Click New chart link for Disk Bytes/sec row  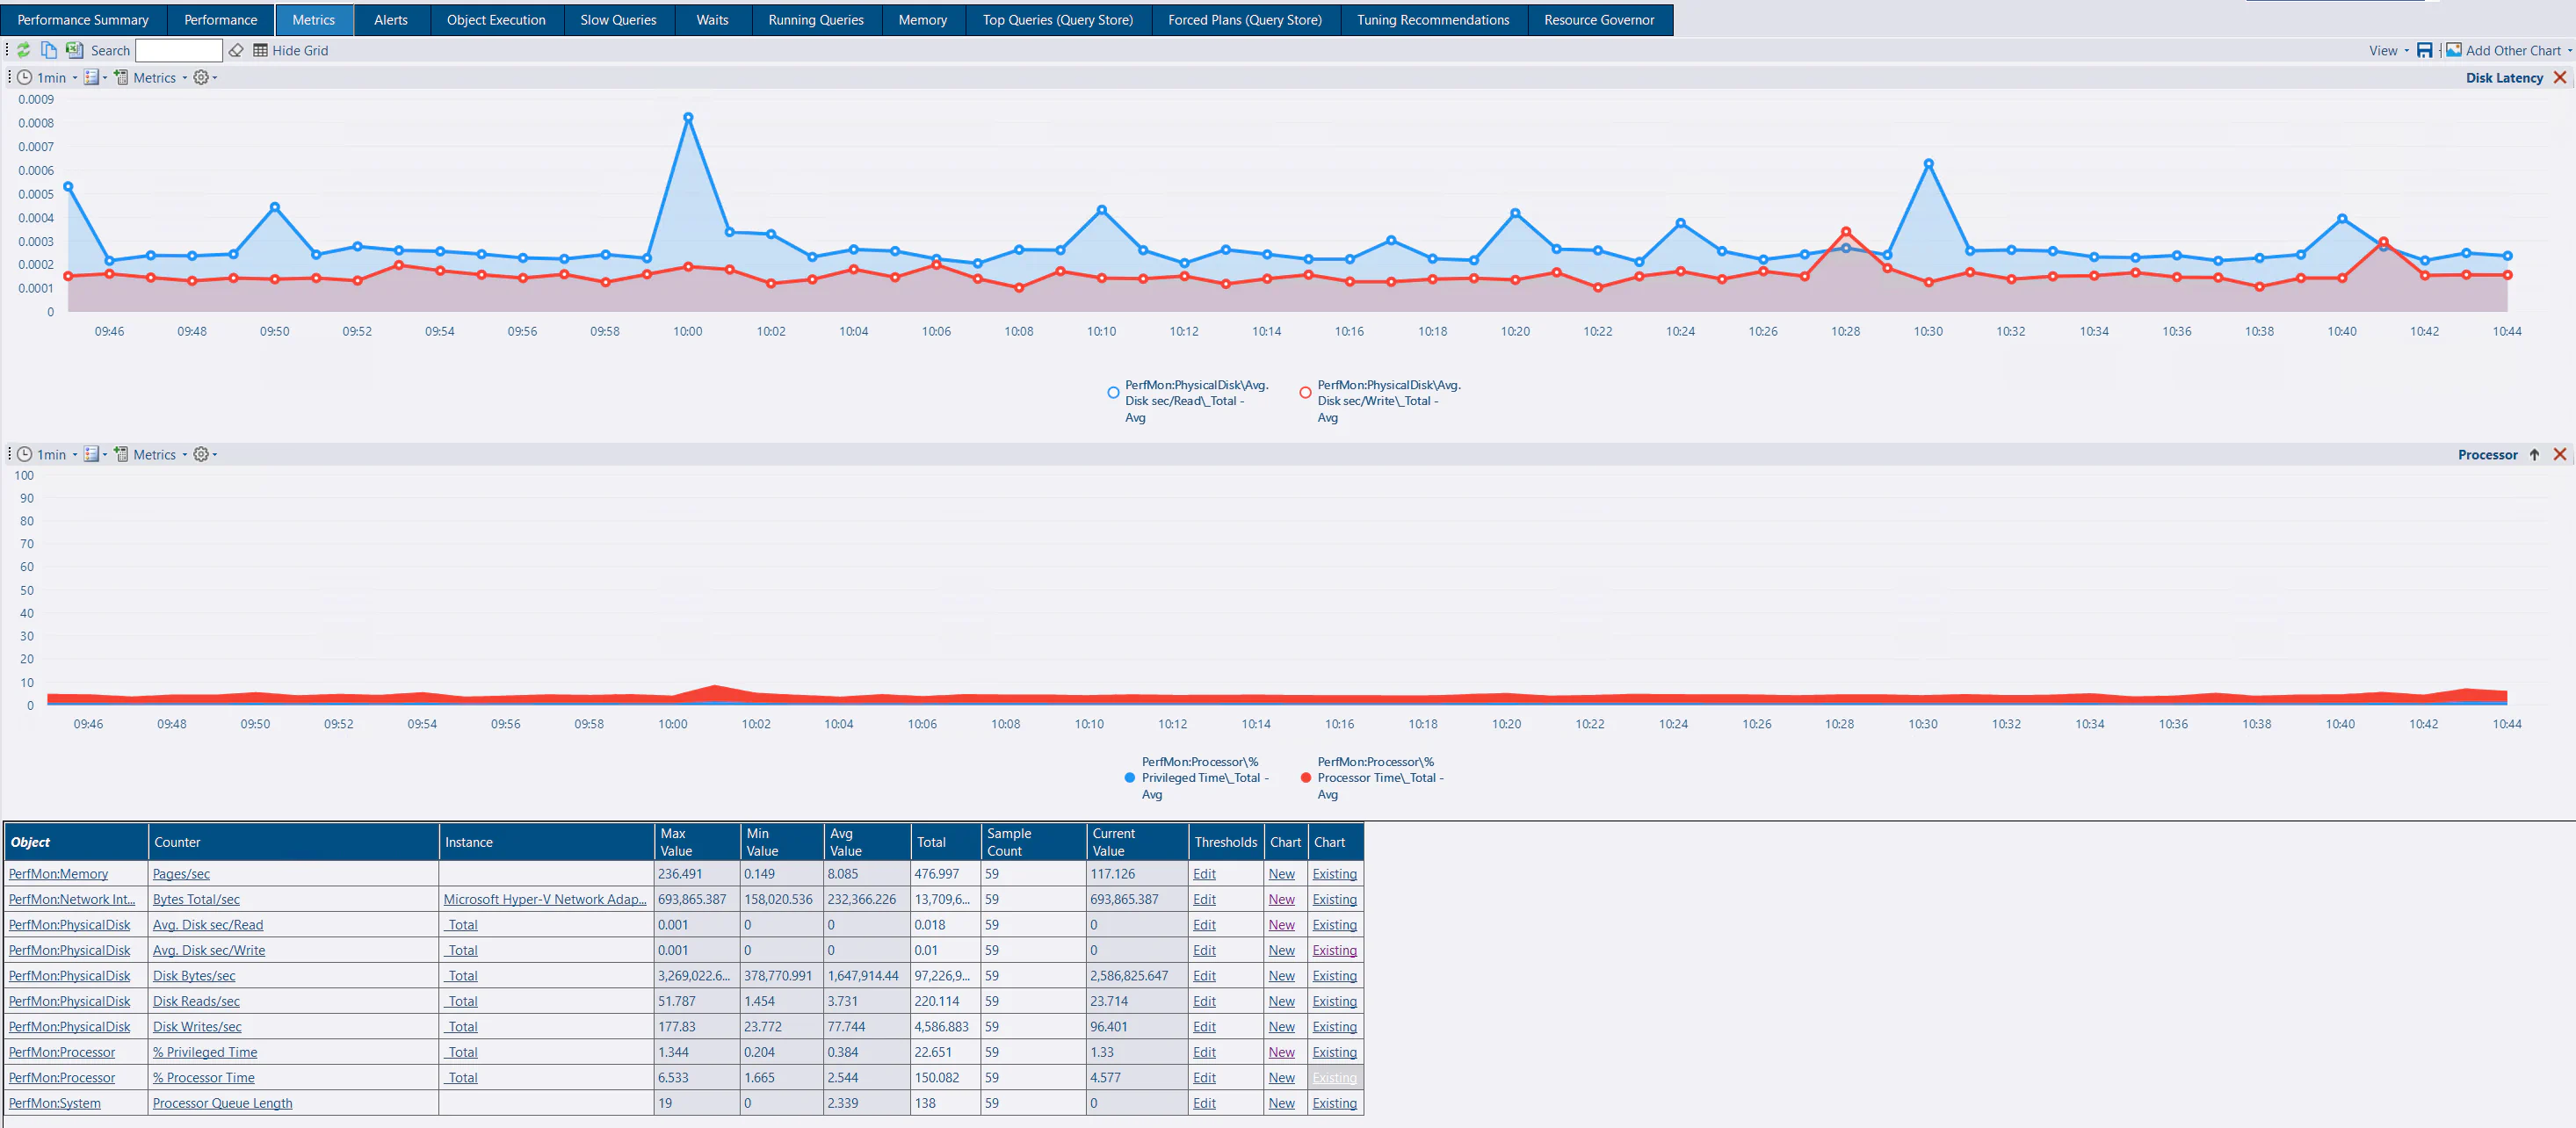pyautogui.click(x=1281, y=976)
